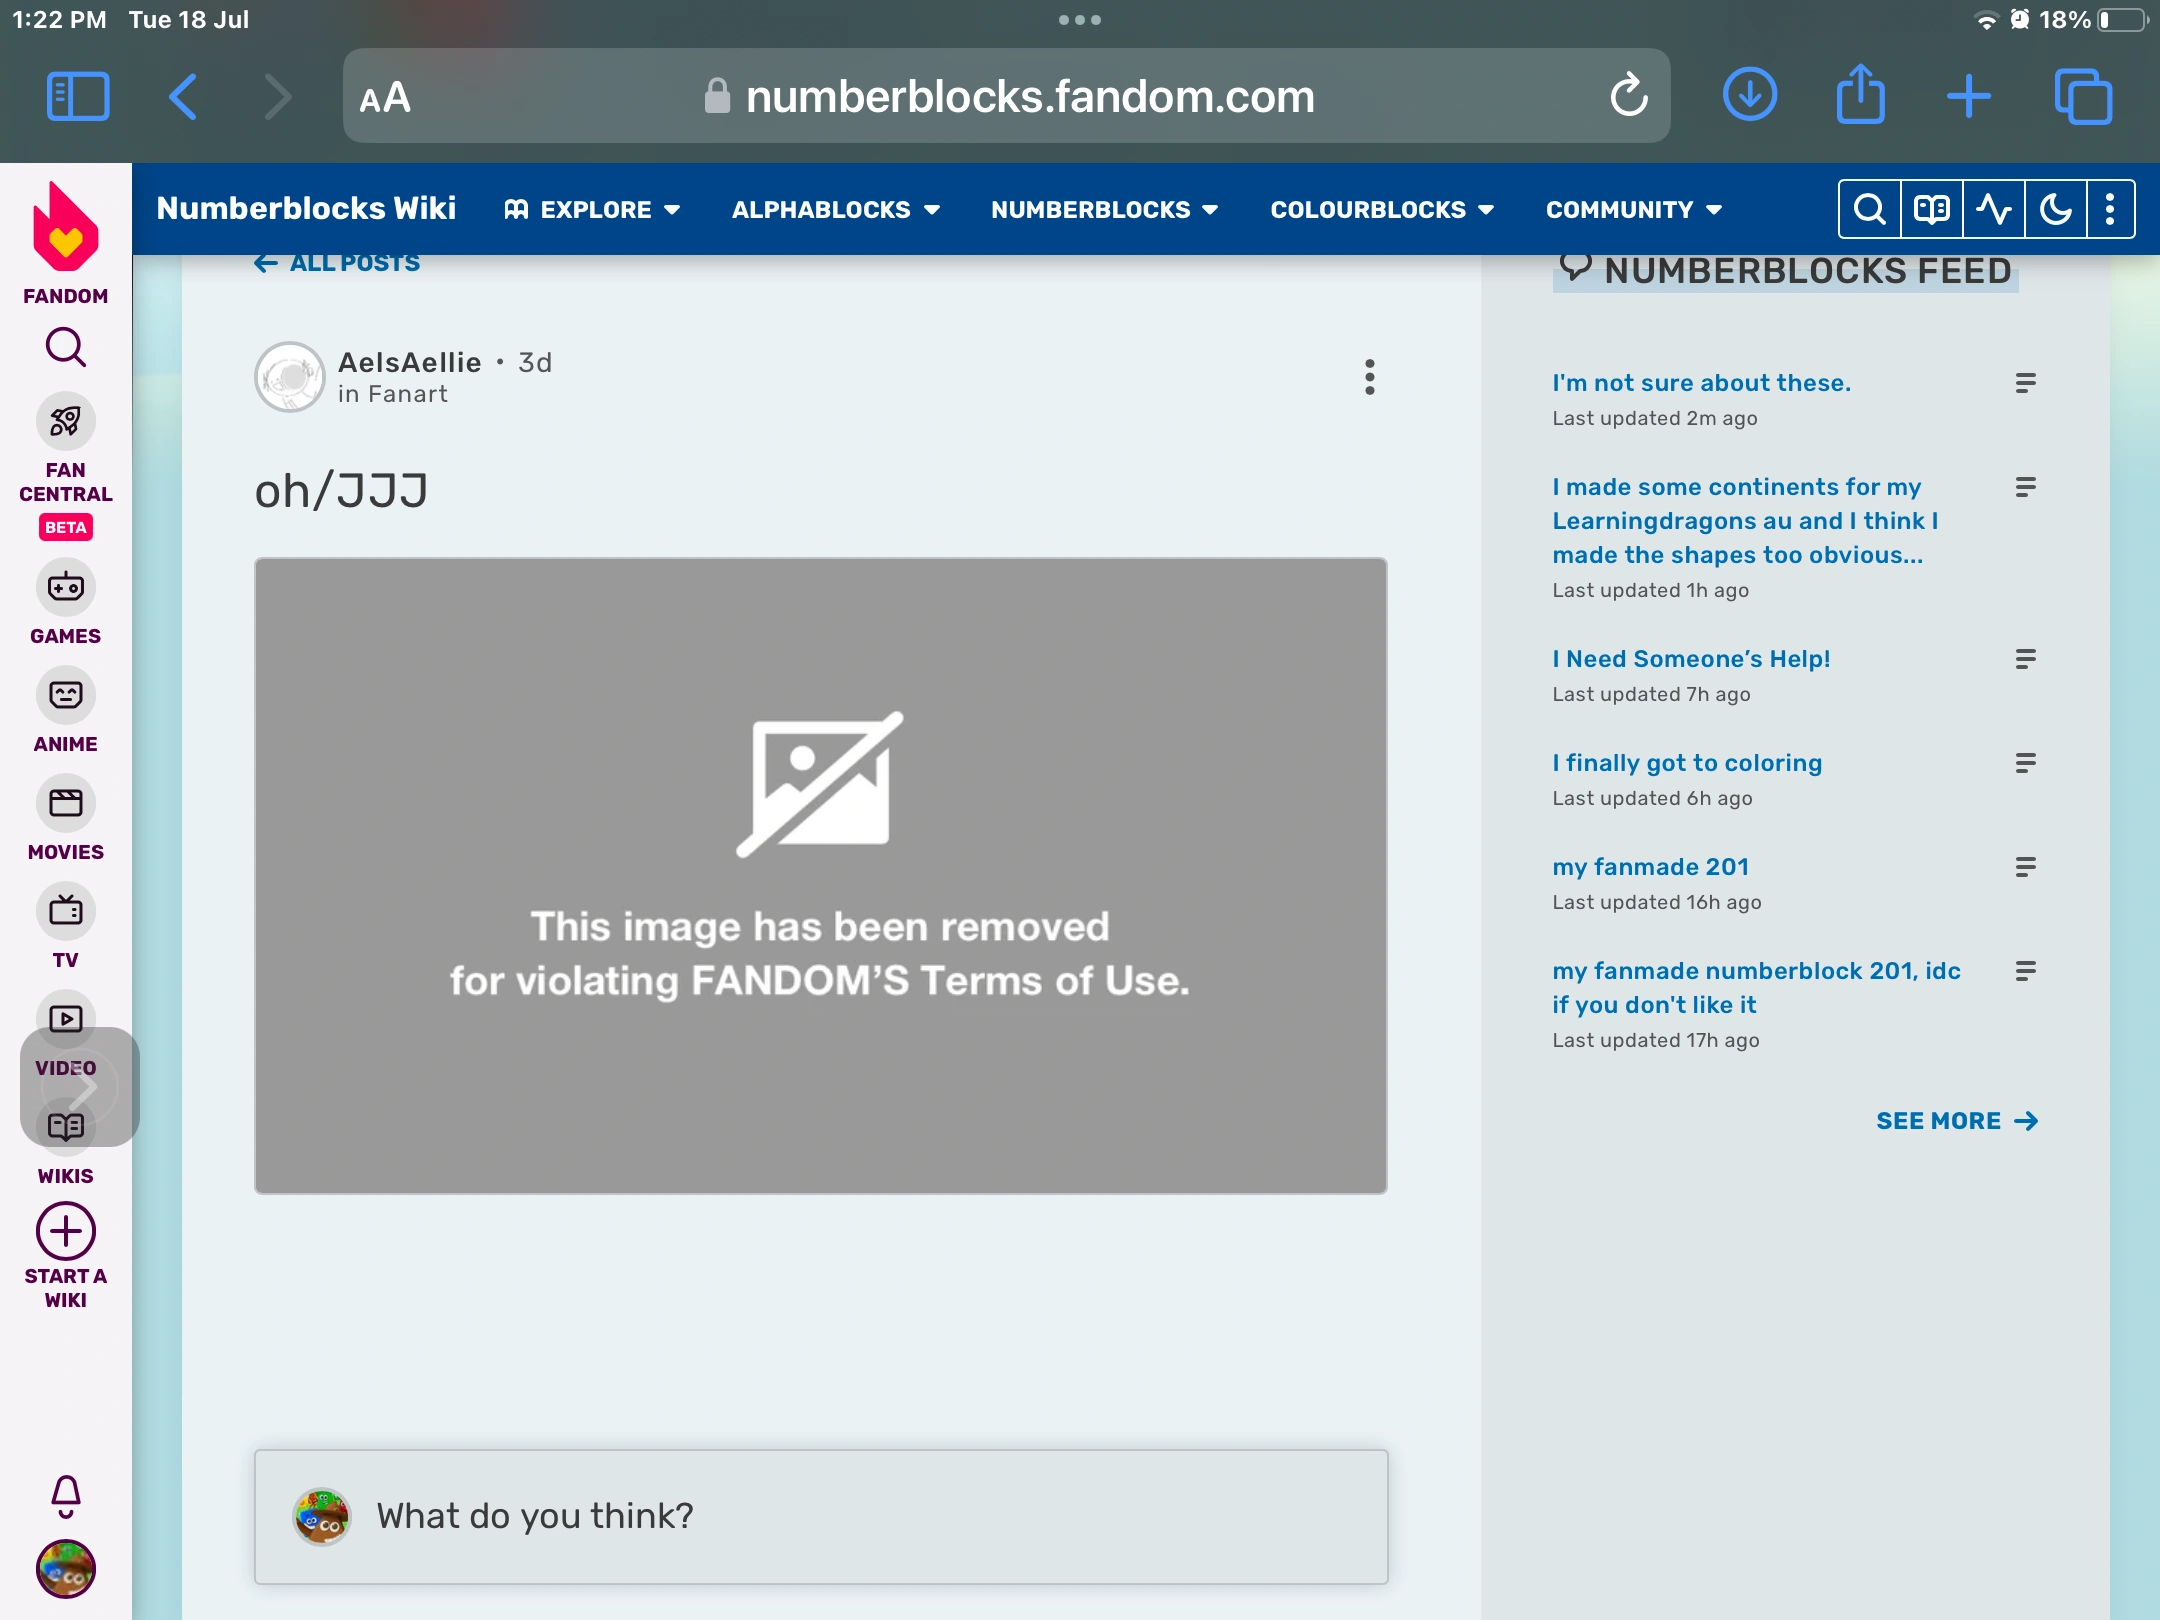
Task: Toggle dark theme moon icon
Action: coord(2055,209)
